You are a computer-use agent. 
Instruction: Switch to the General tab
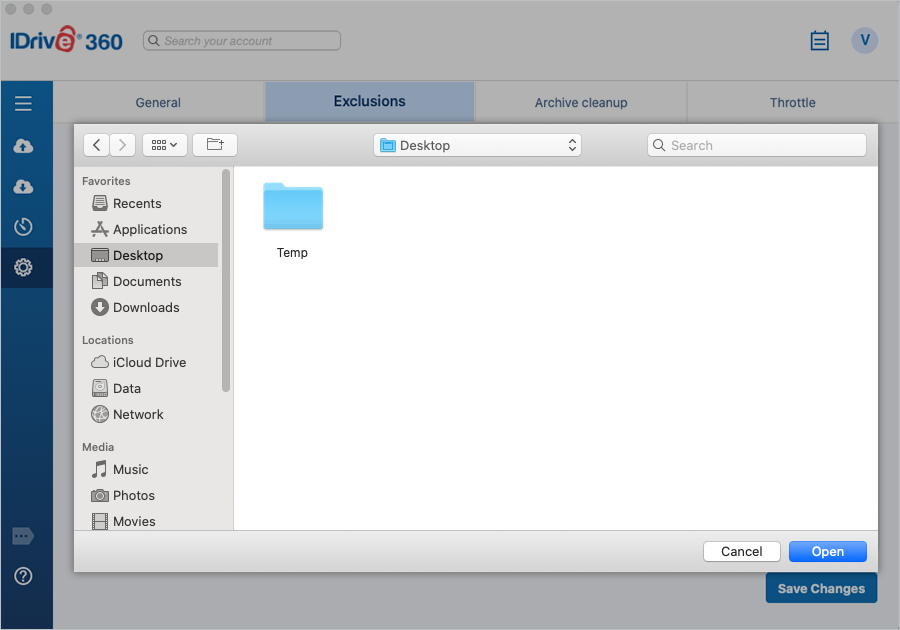click(x=158, y=103)
